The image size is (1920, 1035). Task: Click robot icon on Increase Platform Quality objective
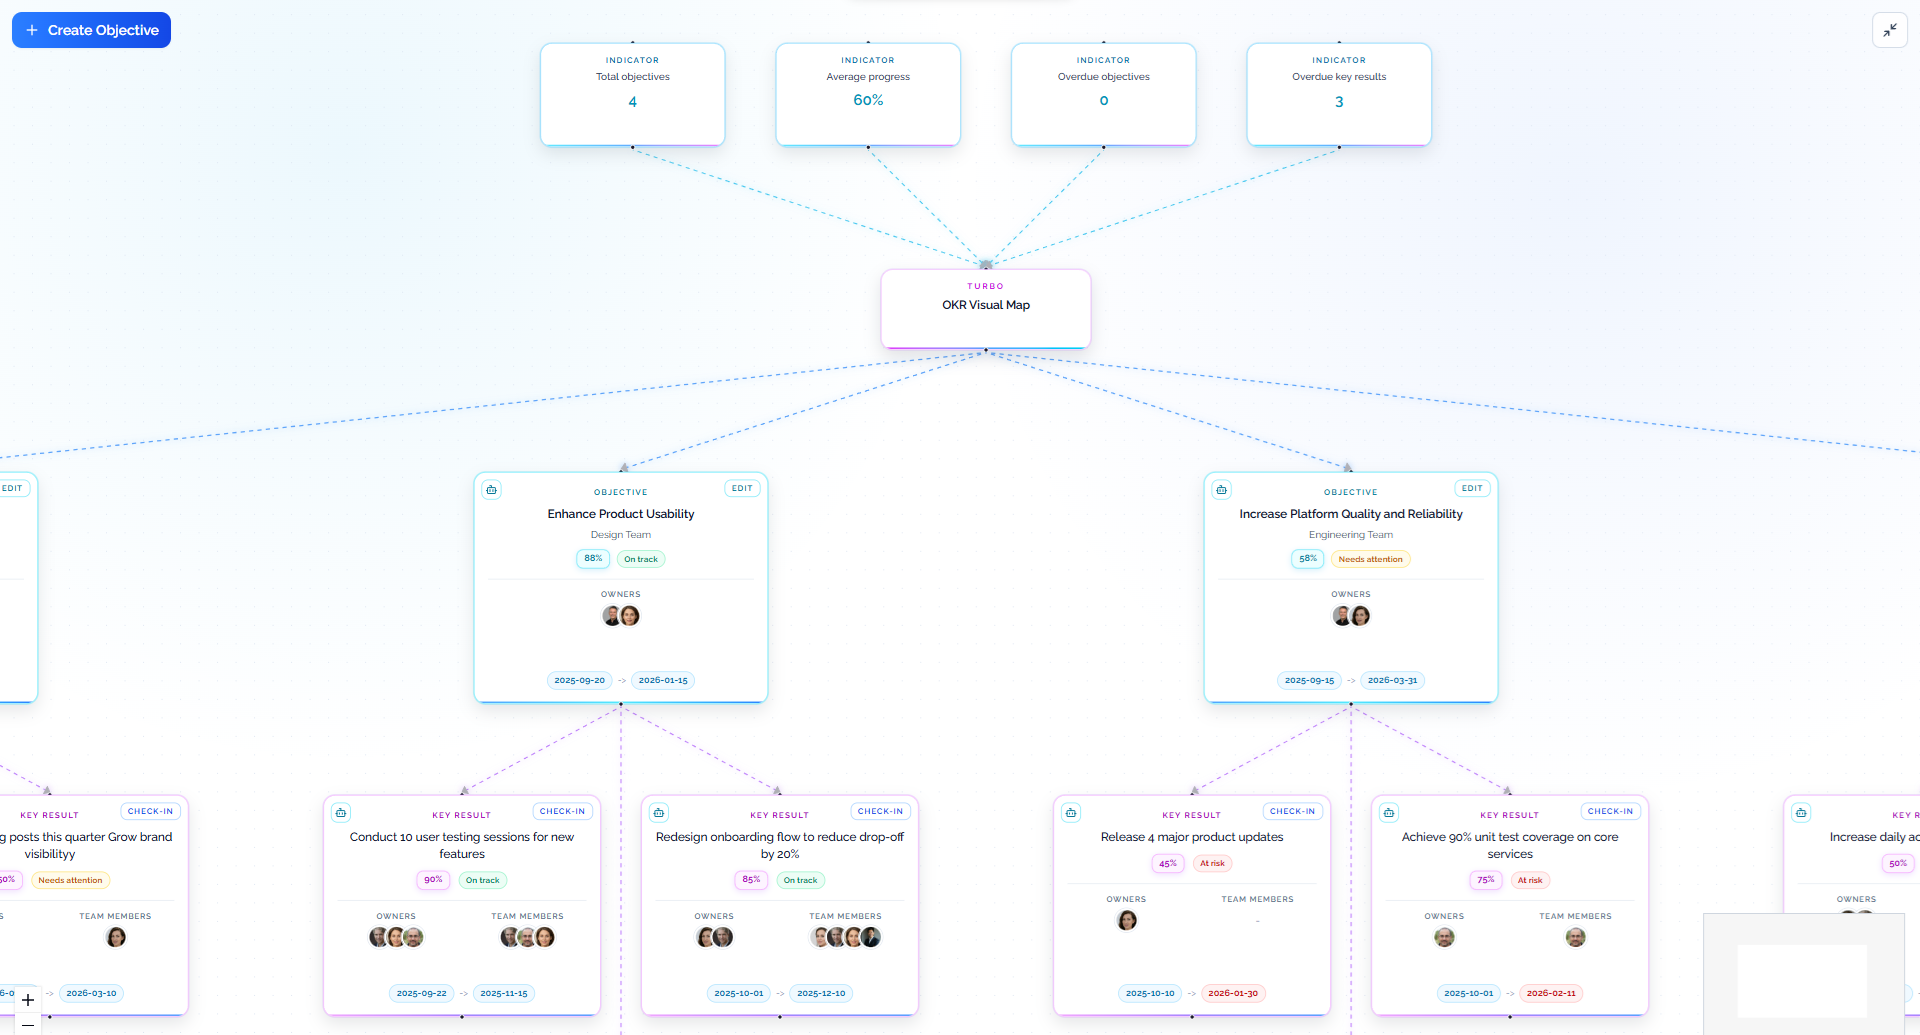[1221, 490]
